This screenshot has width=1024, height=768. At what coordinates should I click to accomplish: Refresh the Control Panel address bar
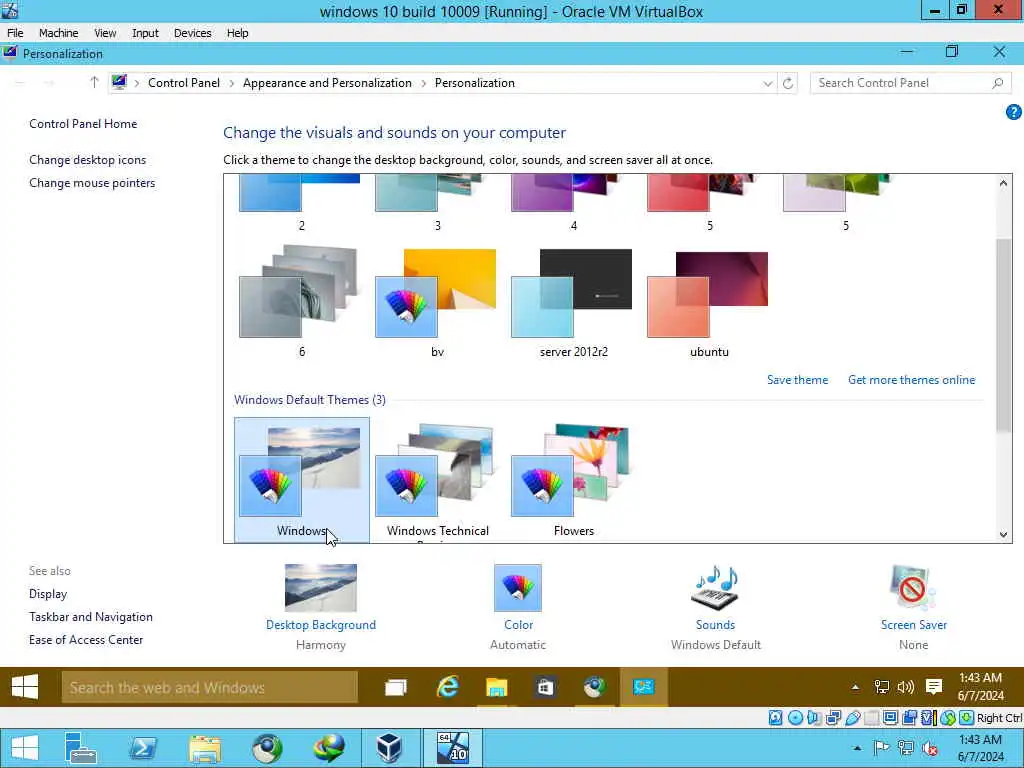(788, 83)
